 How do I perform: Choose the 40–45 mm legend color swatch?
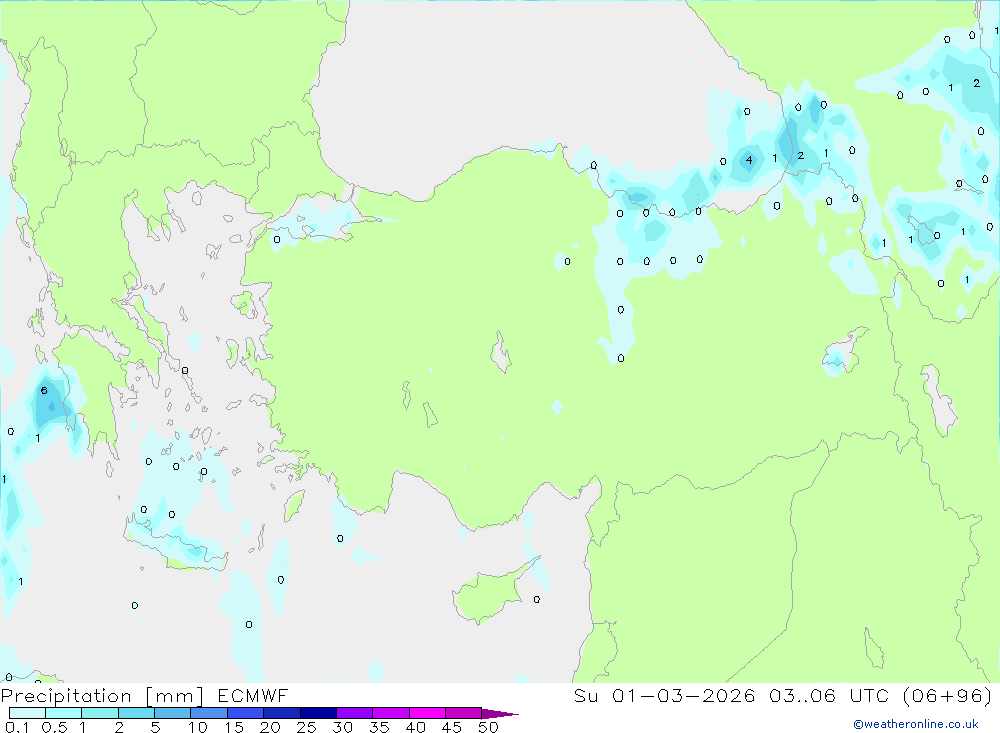[427, 713]
